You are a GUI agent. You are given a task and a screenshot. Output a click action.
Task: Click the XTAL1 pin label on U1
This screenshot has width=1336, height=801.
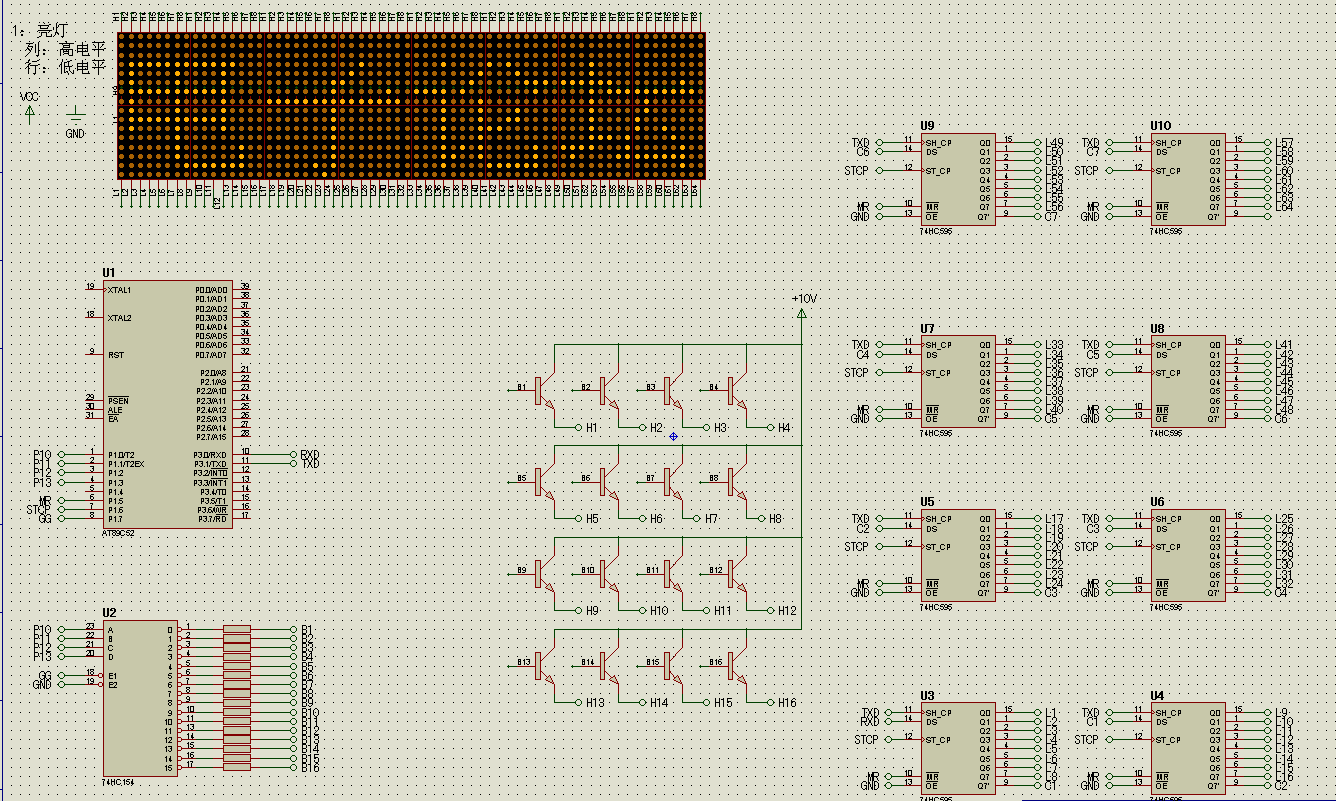[x=119, y=290]
